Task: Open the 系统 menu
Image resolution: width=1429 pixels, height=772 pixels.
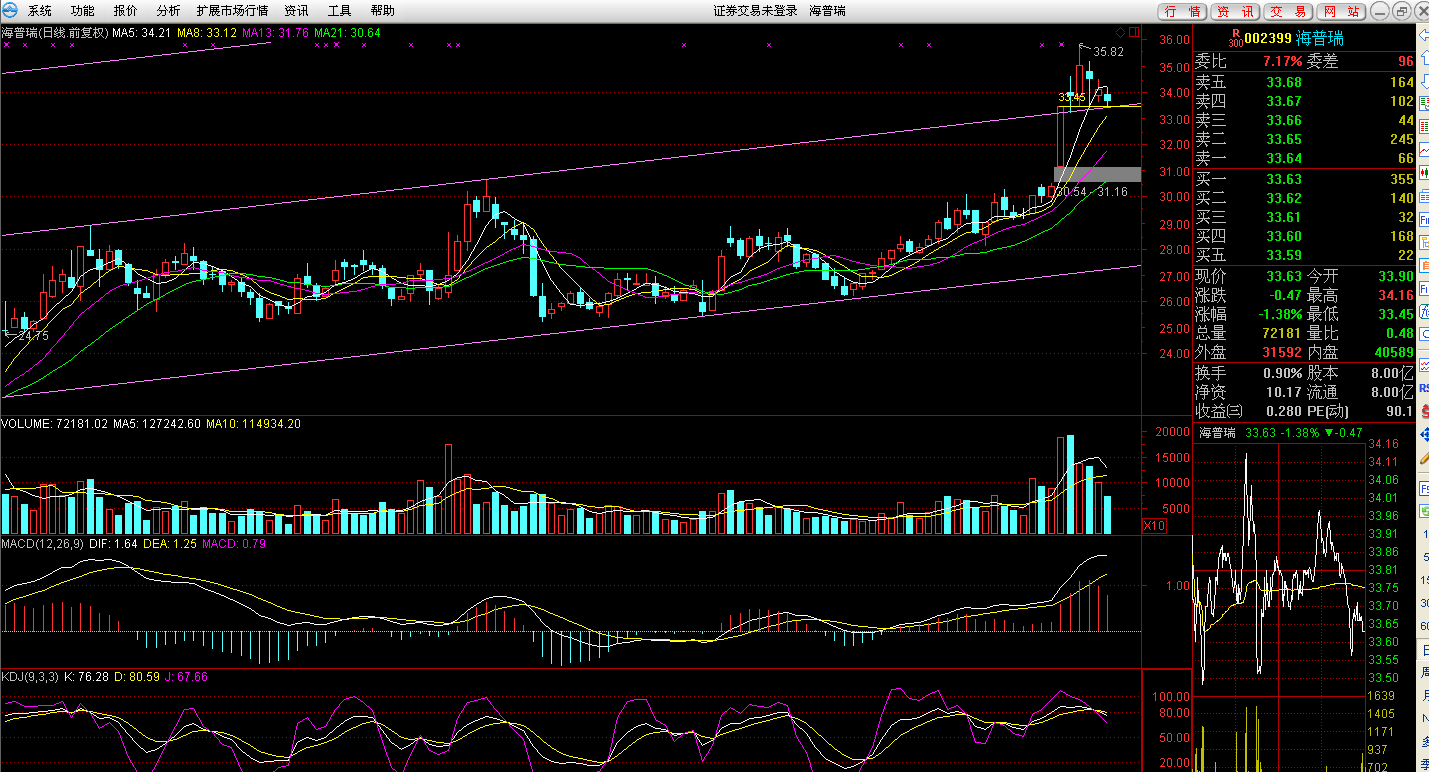Action: click(x=39, y=11)
